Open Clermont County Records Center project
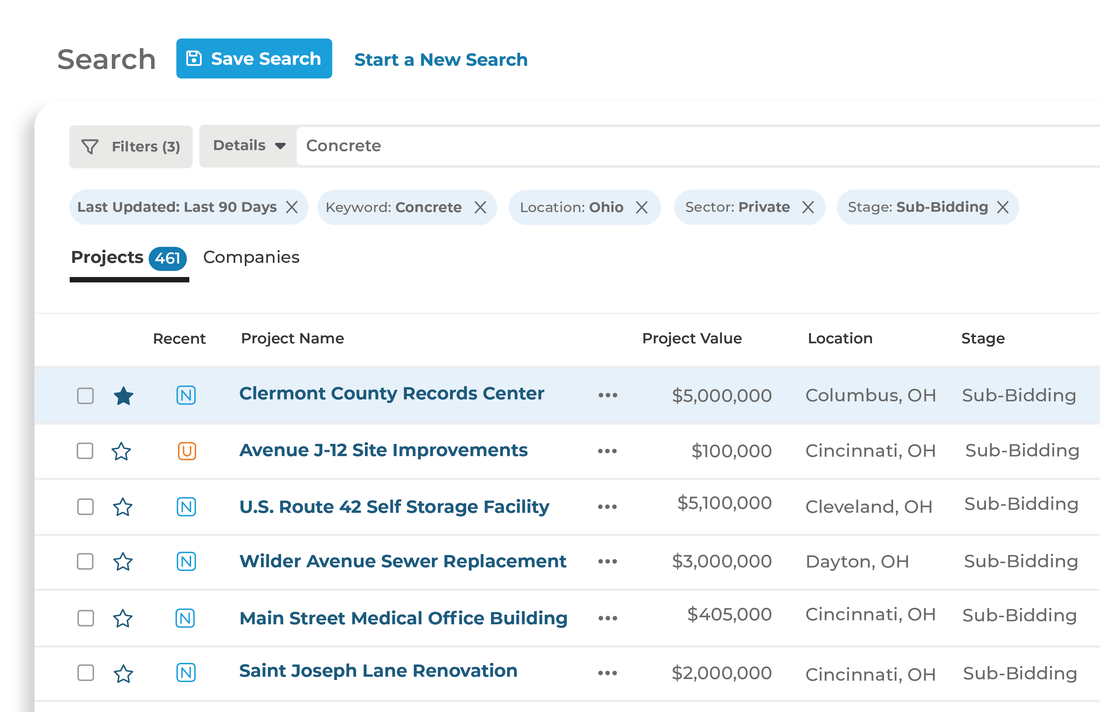The image size is (1100, 712). pos(391,394)
